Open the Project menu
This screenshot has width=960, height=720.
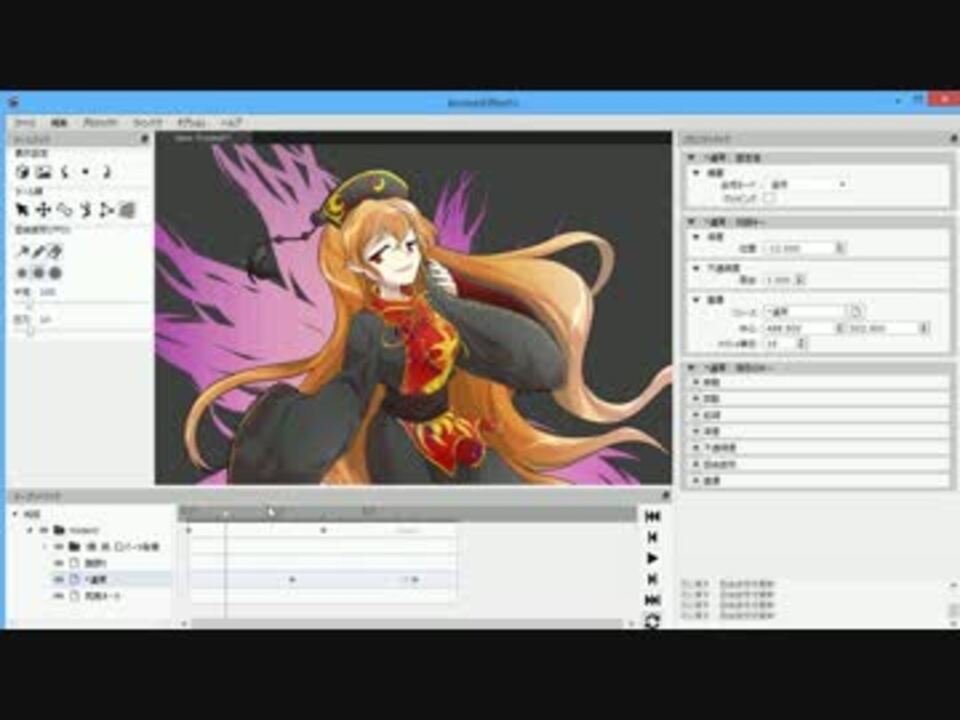coord(100,122)
